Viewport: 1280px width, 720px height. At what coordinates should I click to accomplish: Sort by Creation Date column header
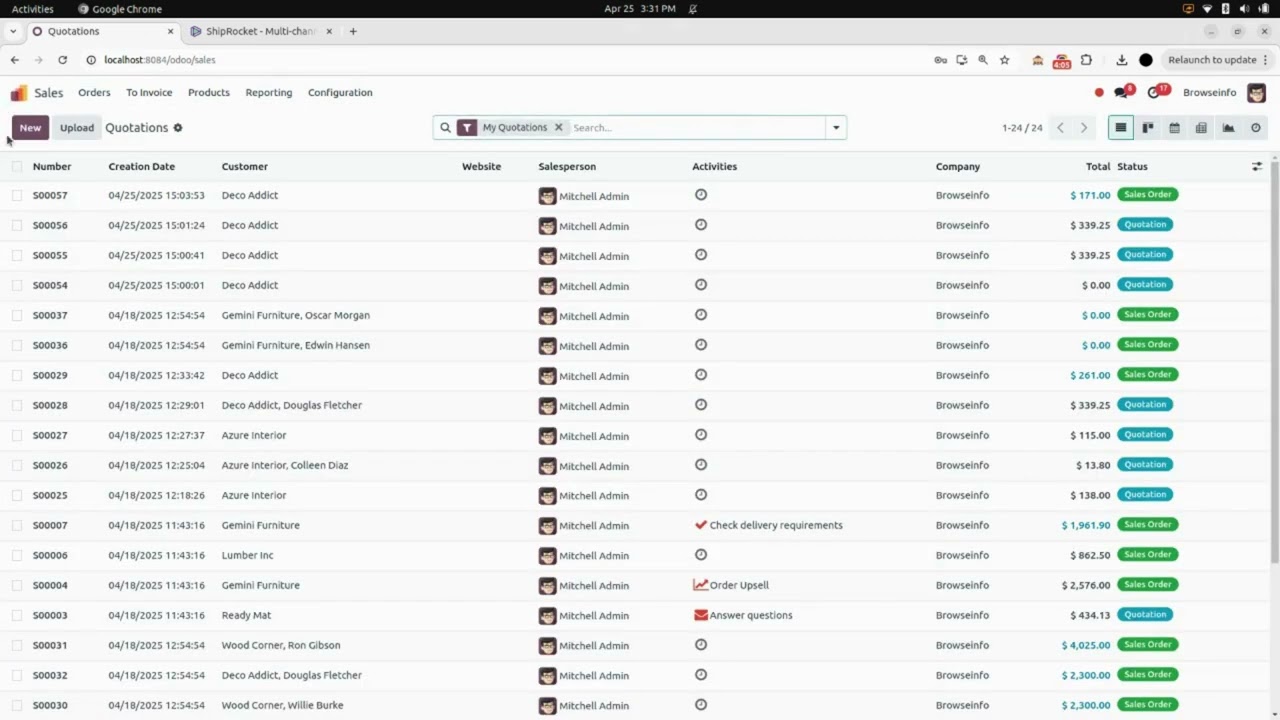(142, 167)
